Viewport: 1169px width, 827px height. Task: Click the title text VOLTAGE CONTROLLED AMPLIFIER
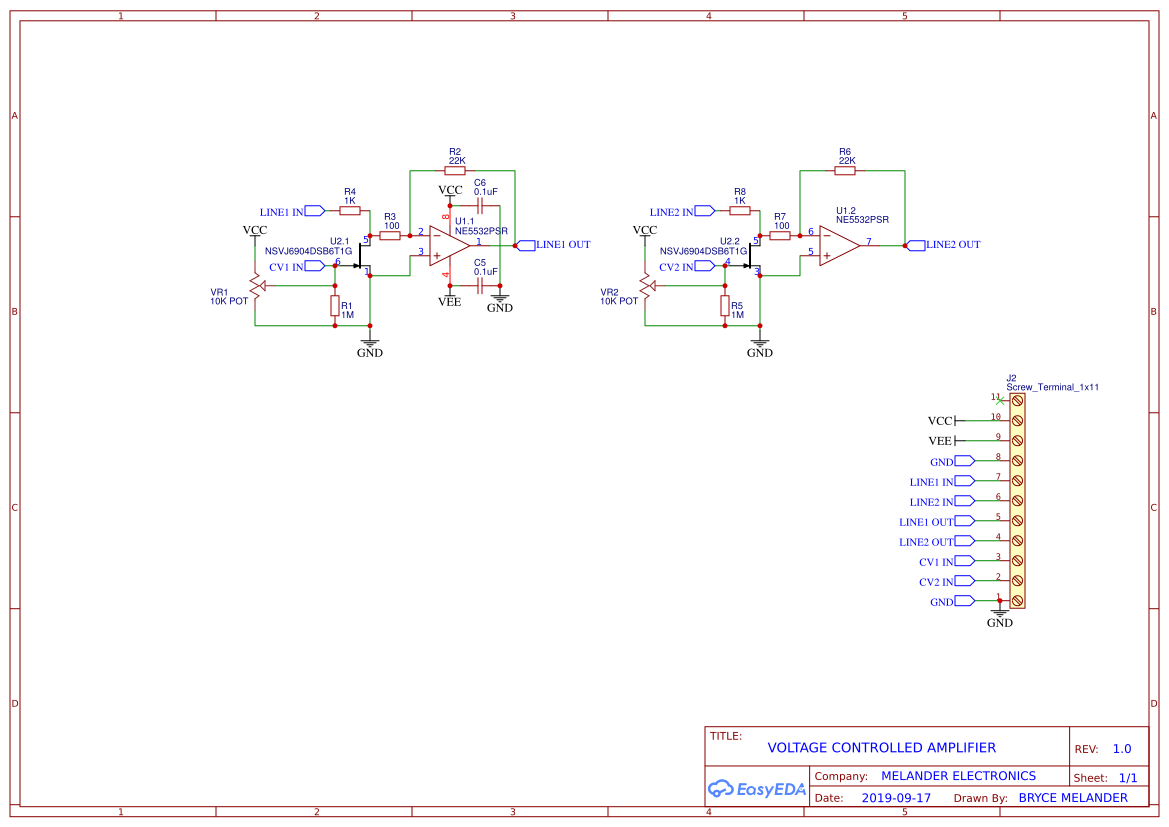tap(881, 747)
